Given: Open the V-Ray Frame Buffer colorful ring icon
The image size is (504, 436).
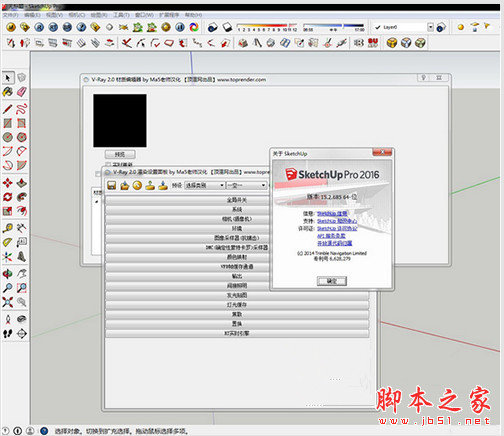Looking at the screenshot, I should 194,27.
